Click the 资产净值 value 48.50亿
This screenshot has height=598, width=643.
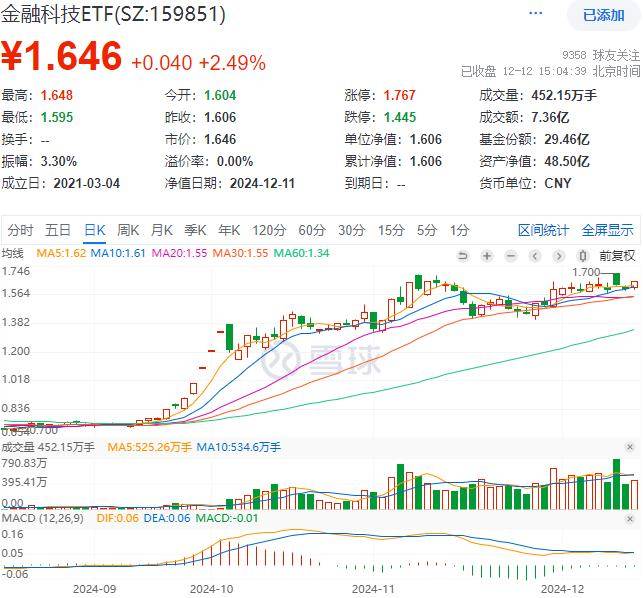pos(567,161)
